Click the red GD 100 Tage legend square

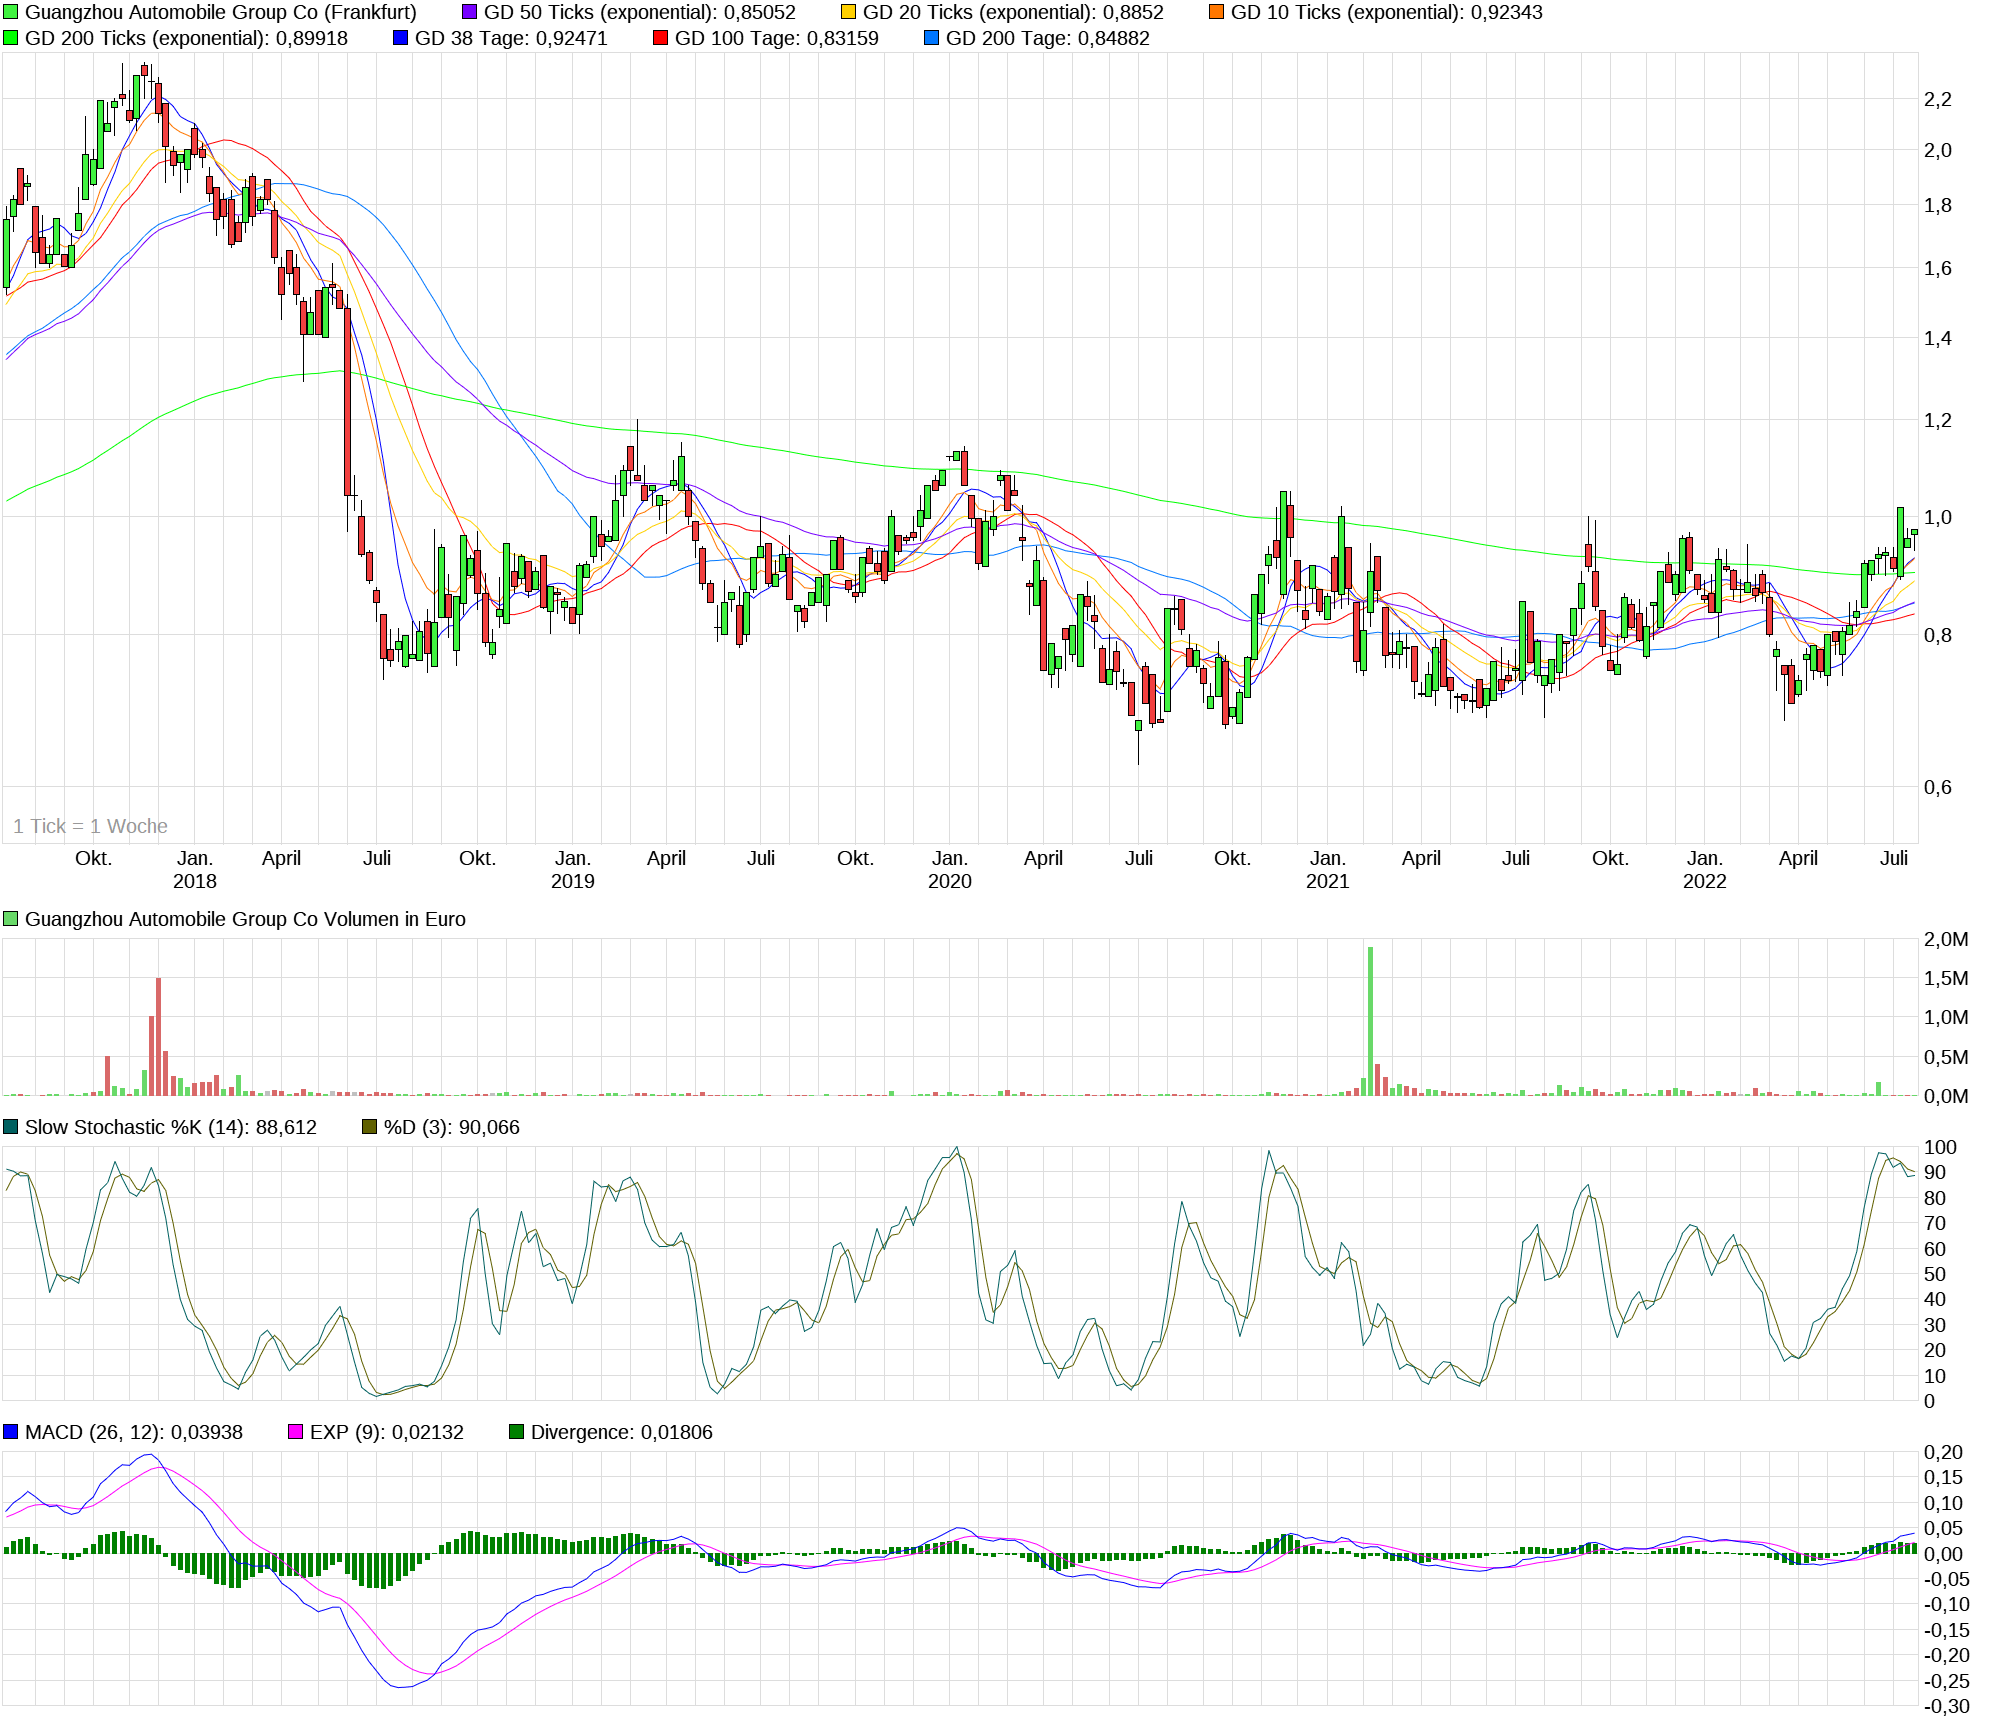tap(661, 39)
